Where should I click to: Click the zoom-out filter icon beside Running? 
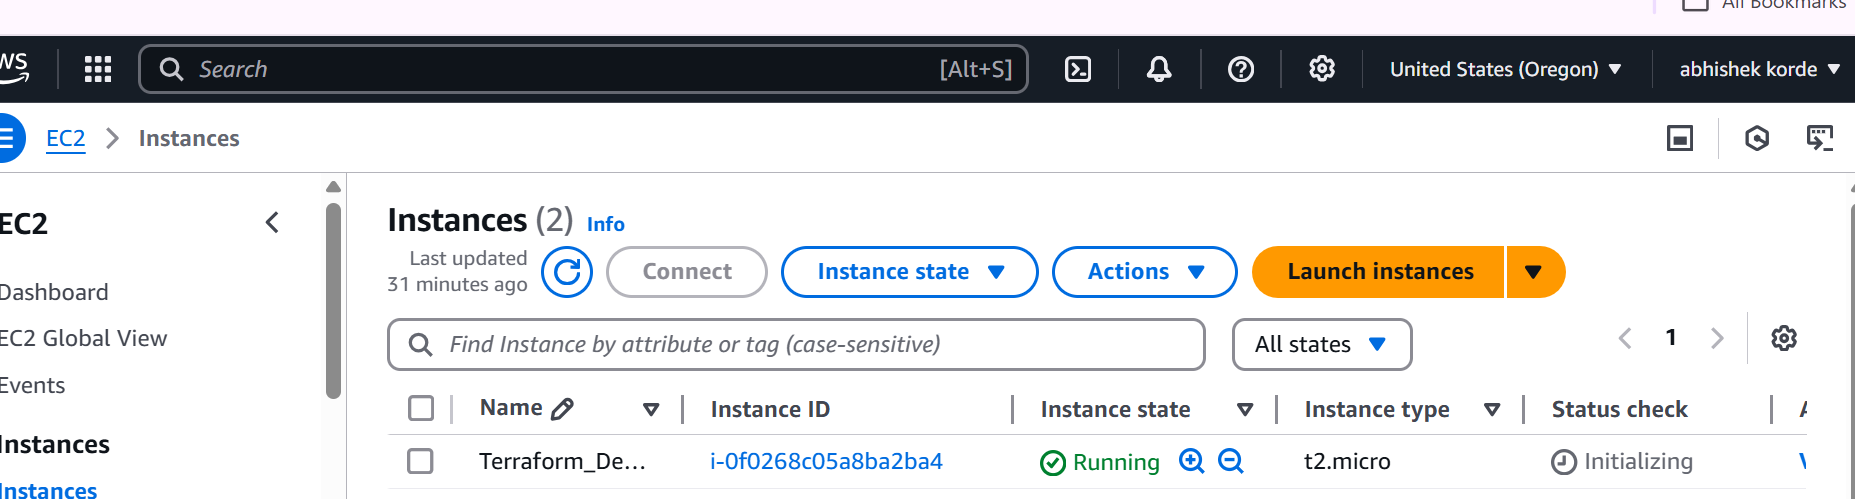coord(1231,461)
